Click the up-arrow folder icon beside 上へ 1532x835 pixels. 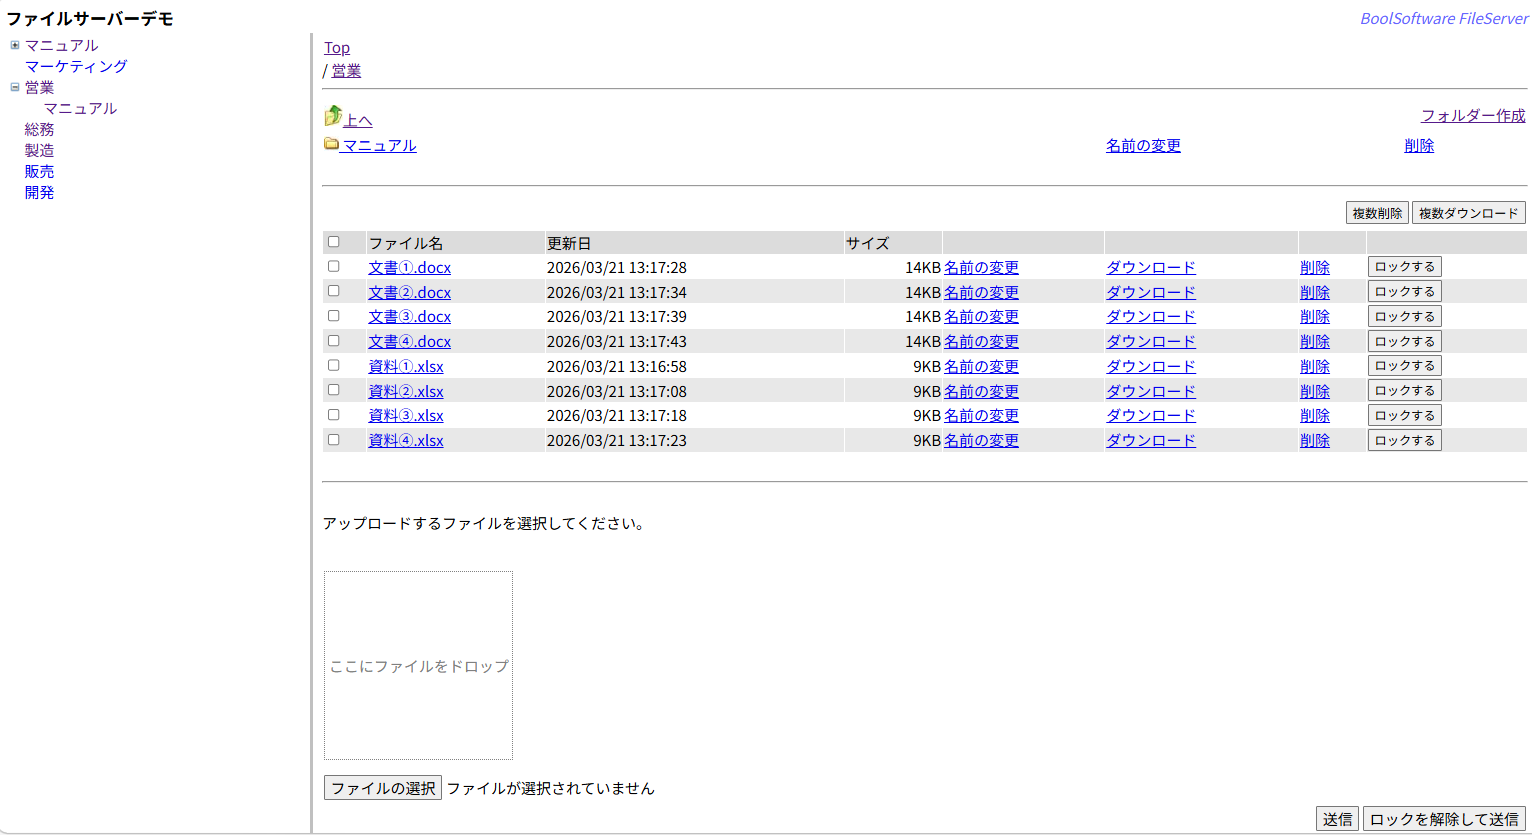tap(333, 117)
